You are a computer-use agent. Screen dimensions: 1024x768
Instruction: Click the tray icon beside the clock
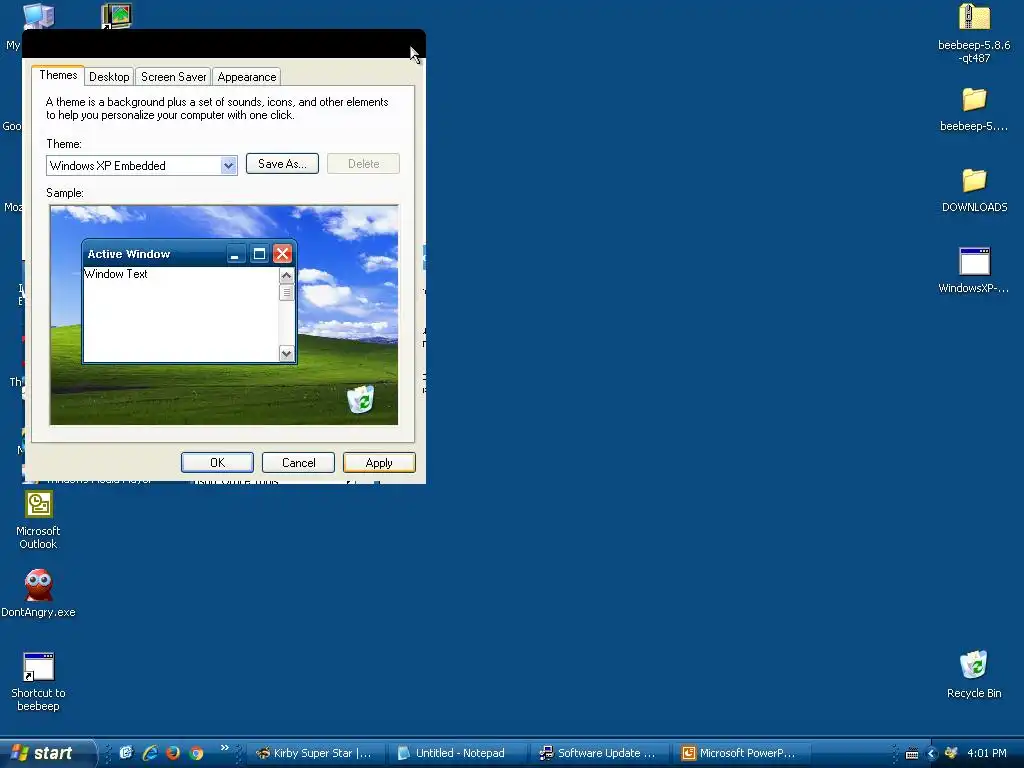[951, 753]
